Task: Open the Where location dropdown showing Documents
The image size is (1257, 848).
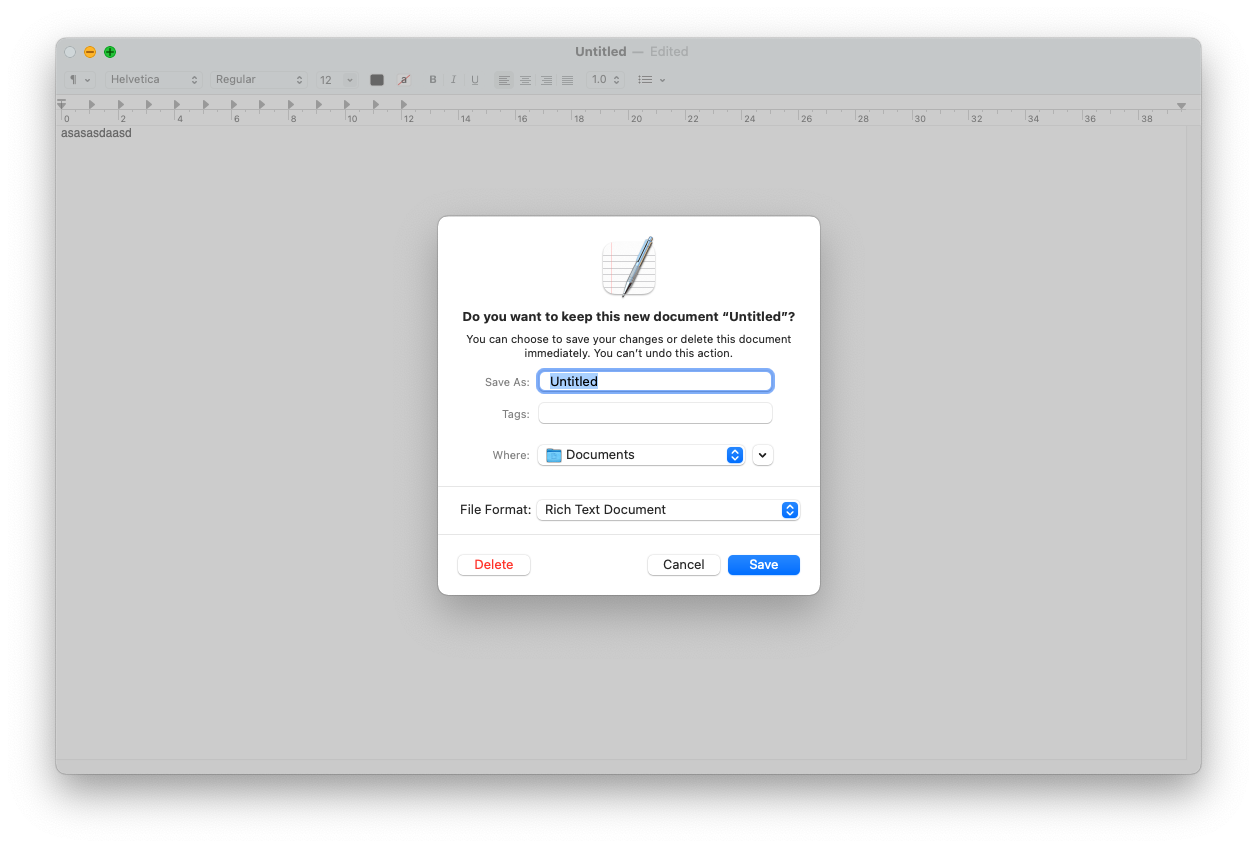Action: [641, 455]
